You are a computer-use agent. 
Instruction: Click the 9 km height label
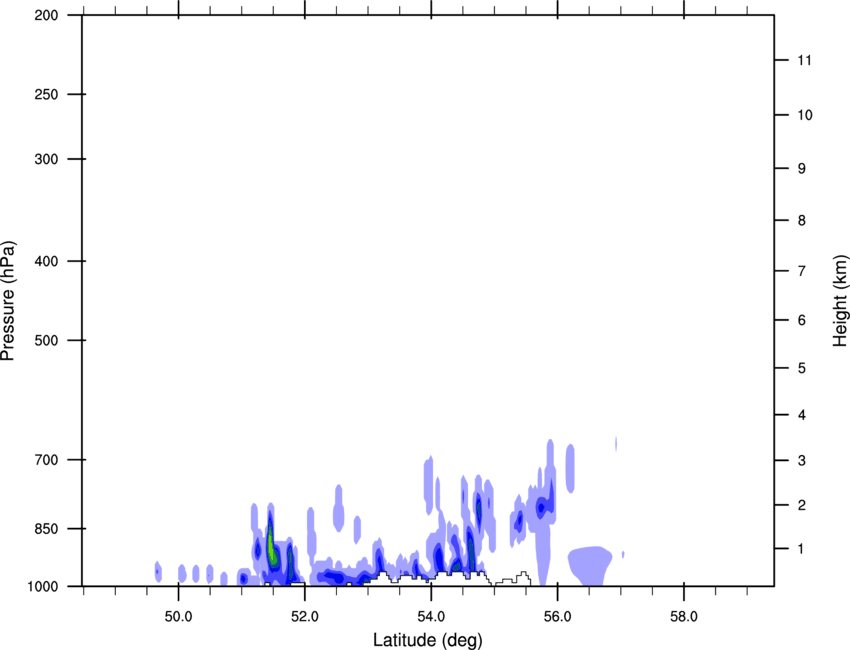802,169
